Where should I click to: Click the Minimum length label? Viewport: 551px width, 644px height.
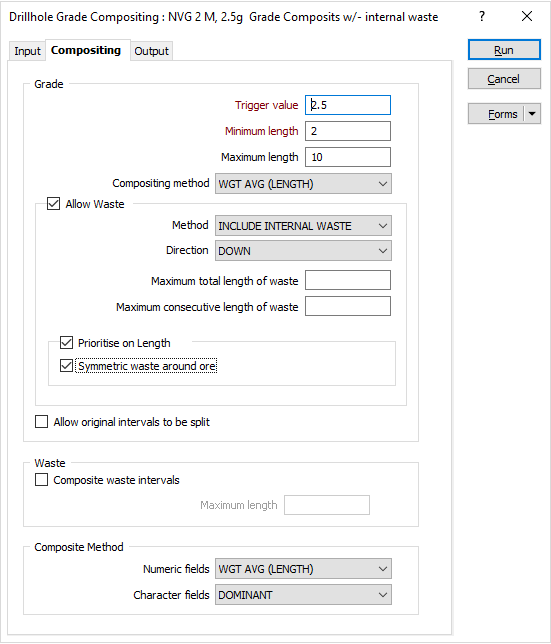(x=262, y=131)
